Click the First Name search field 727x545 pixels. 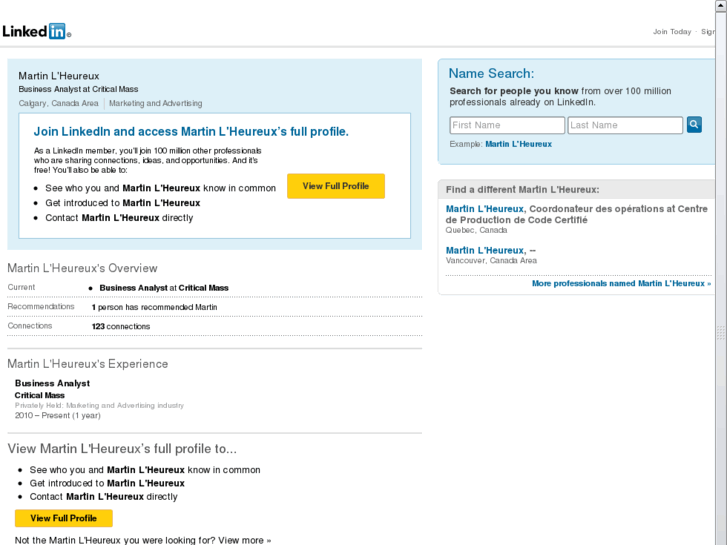507,125
